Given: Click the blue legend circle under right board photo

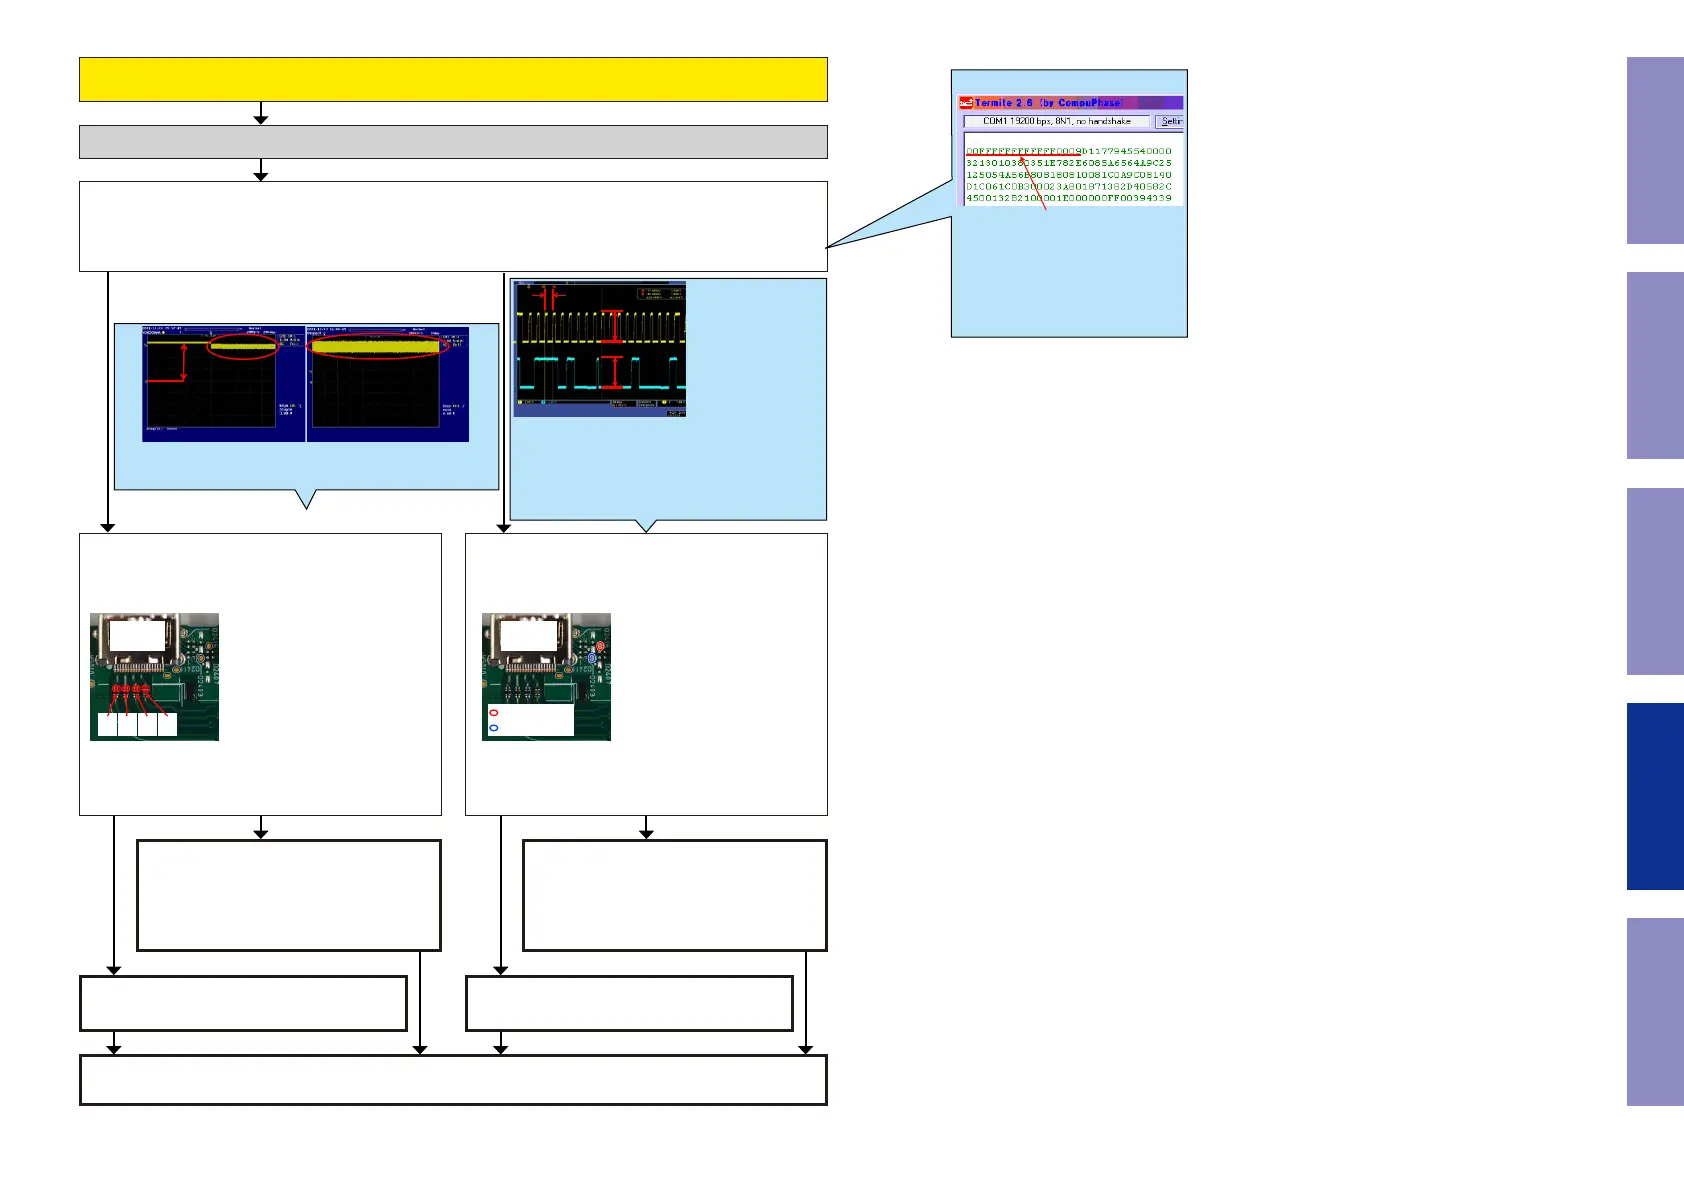Looking at the screenshot, I should coord(493,728).
